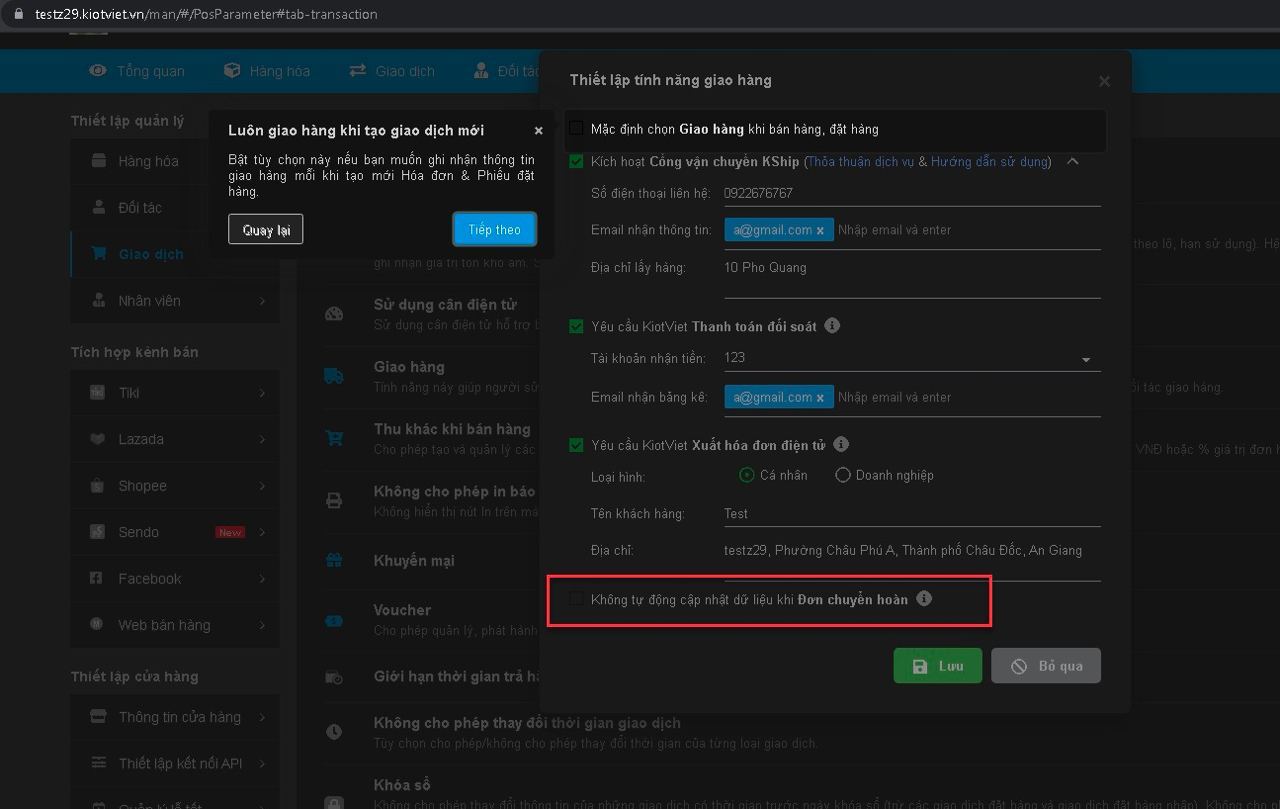
Task: Click the eye icon beside Tổng quan
Action: pos(98,70)
